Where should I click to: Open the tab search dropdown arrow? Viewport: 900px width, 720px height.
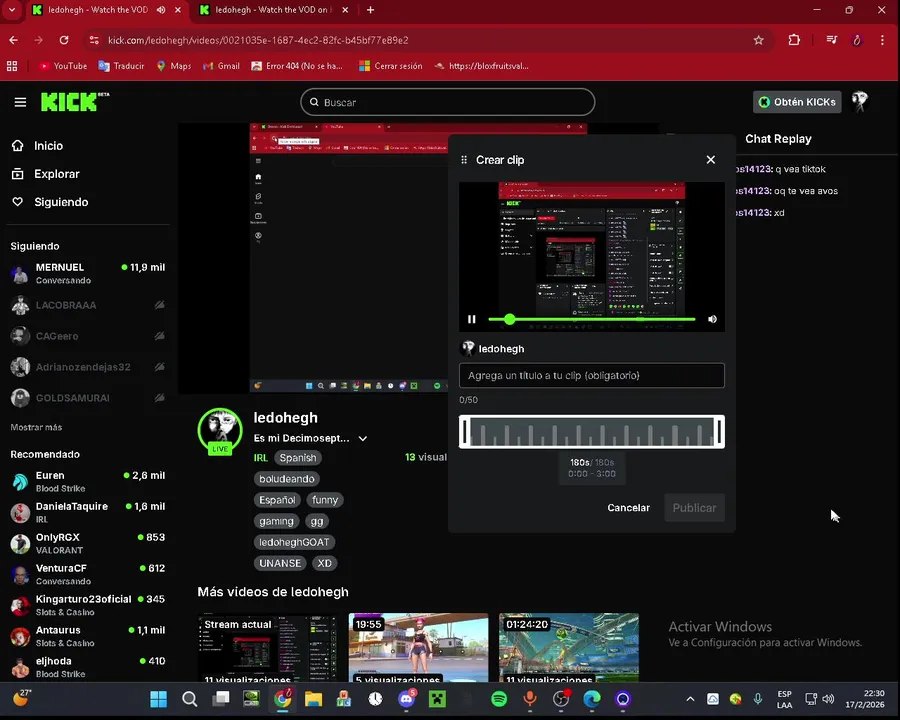click(x=11, y=10)
